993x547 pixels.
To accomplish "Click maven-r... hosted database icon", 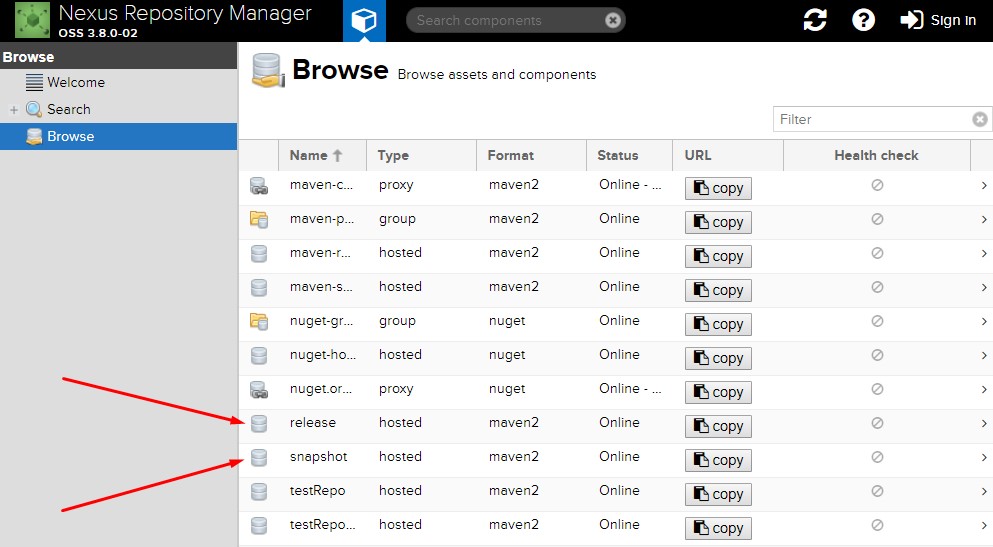I will coord(258,253).
